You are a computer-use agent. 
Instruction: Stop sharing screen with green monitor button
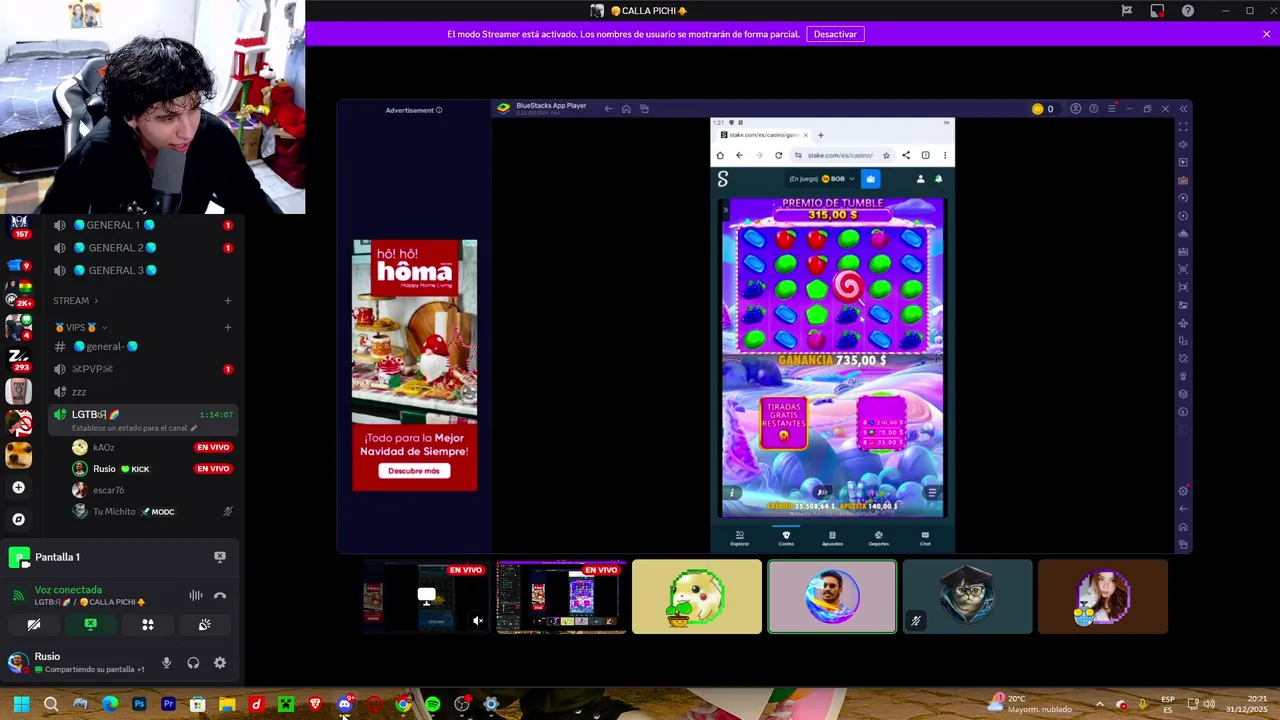coord(91,625)
